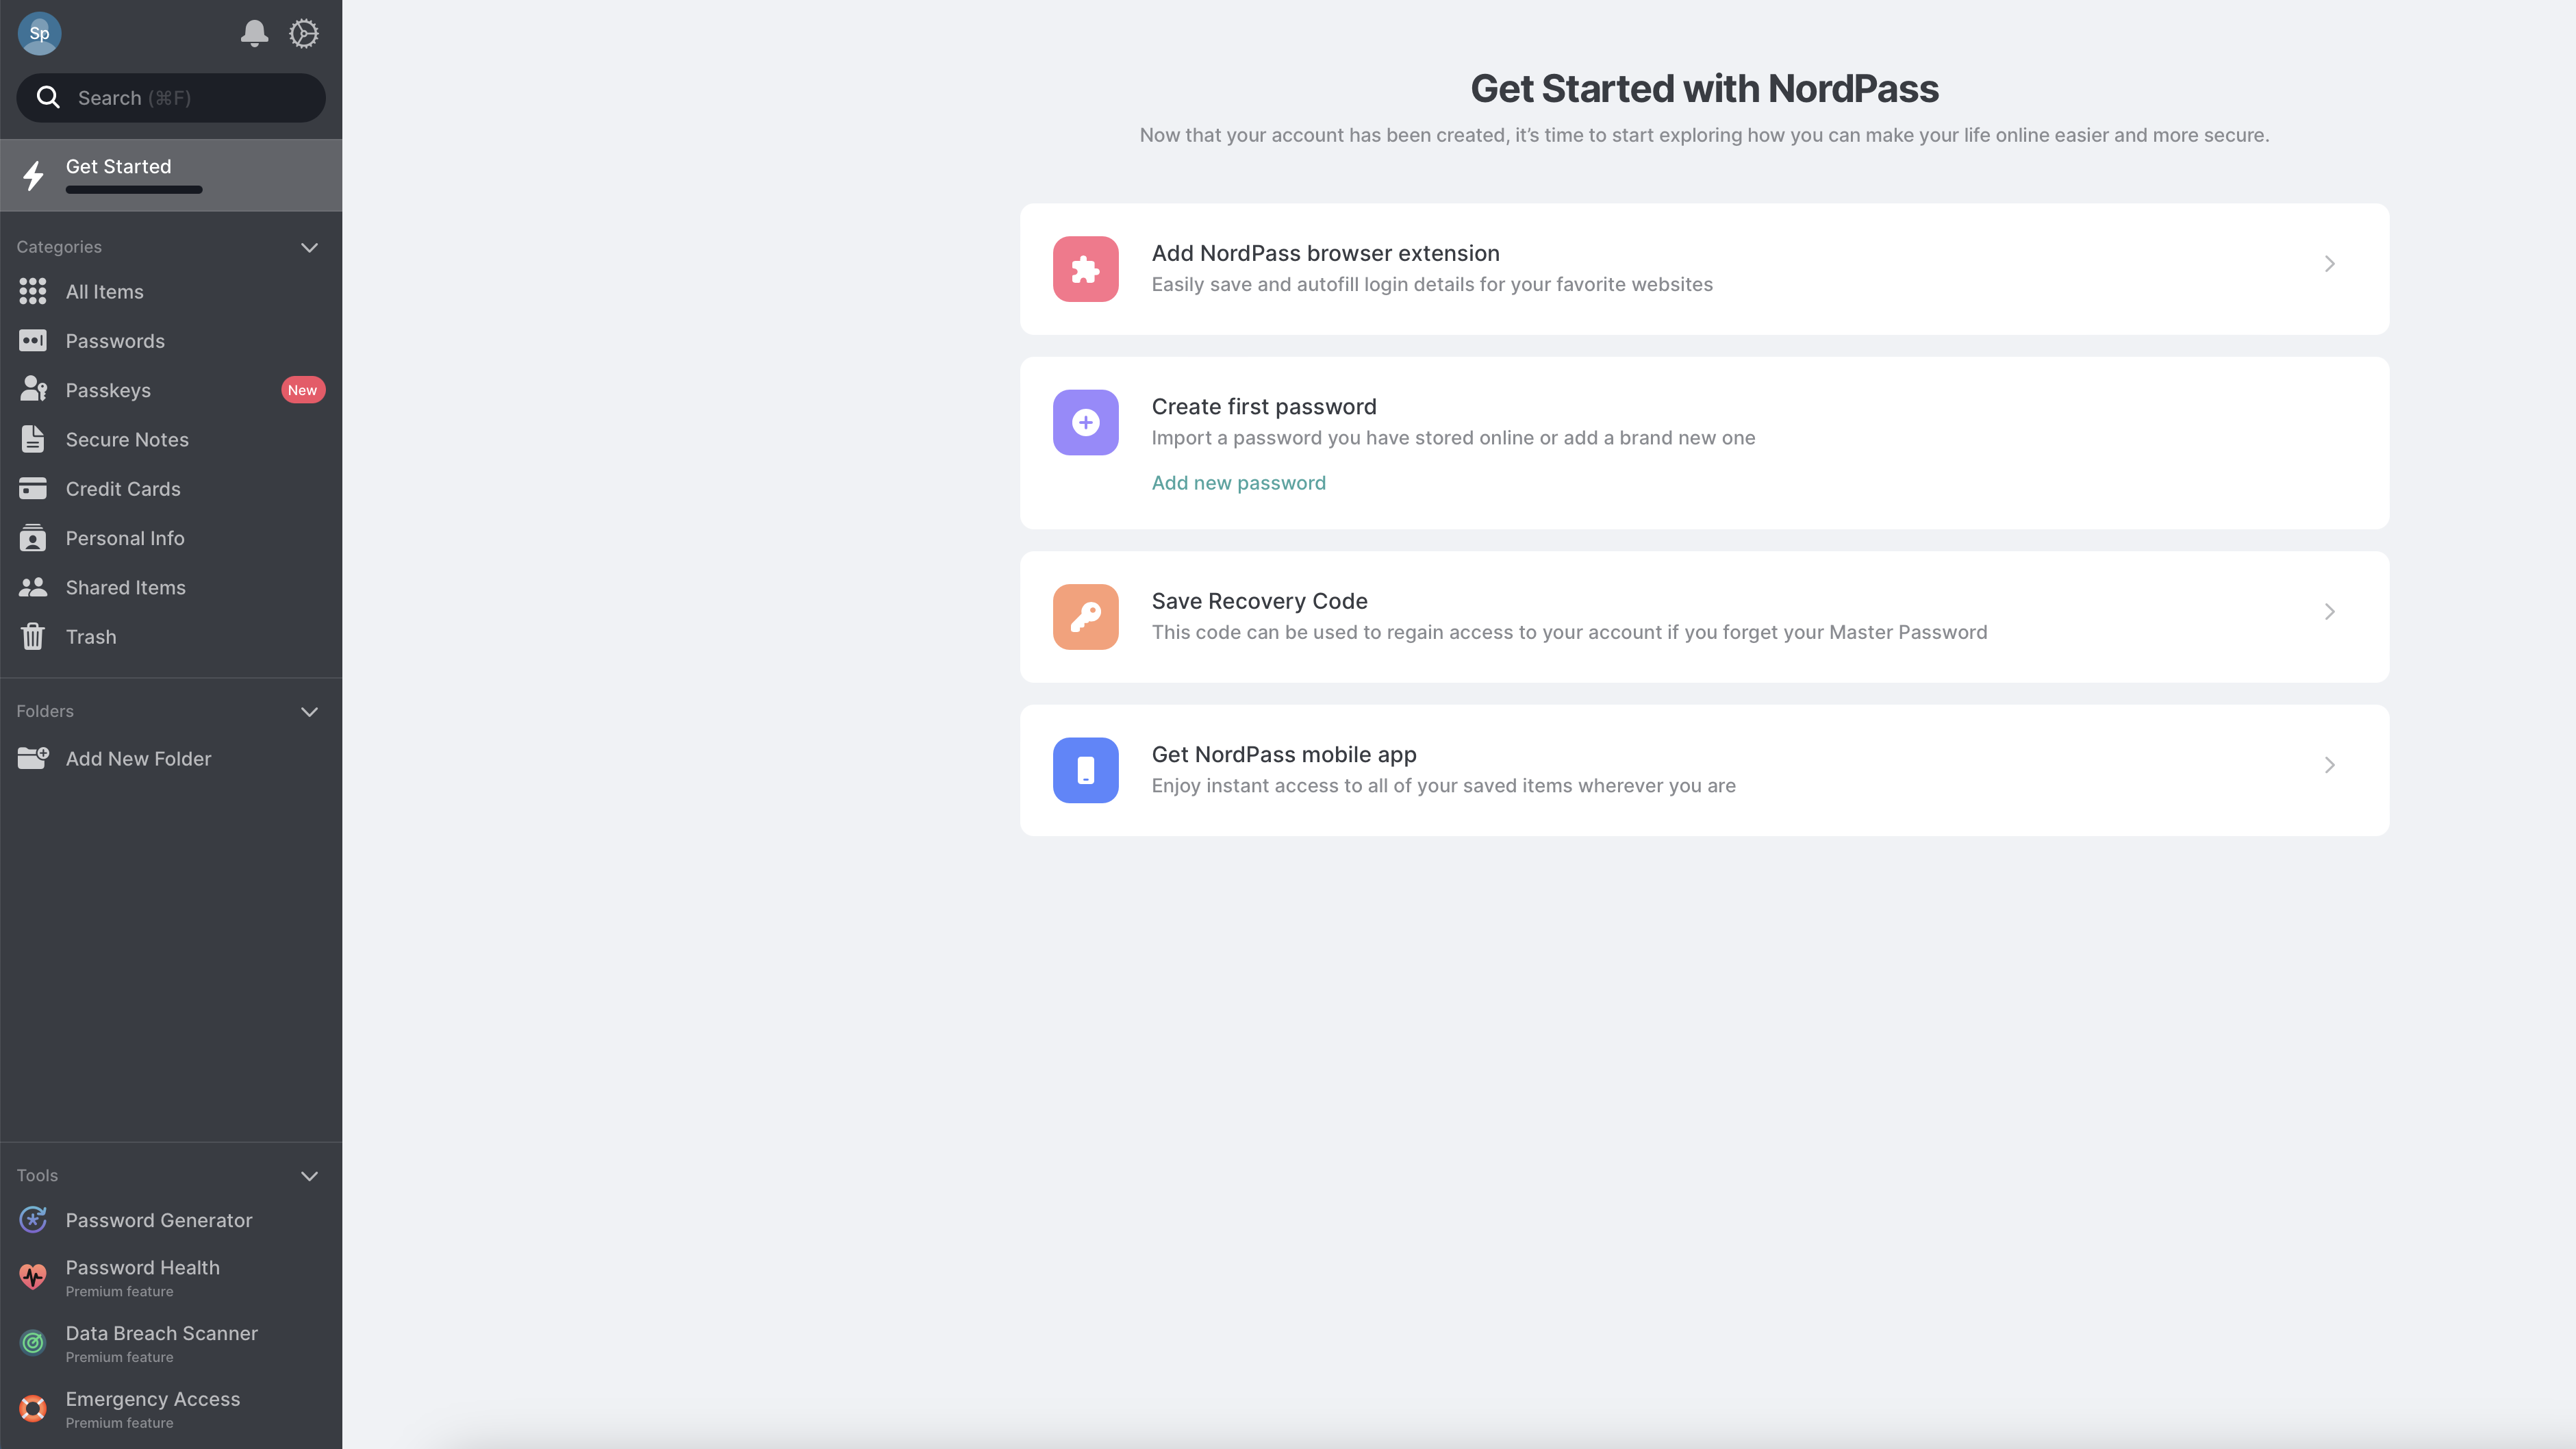The height and width of the screenshot is (1449, 2576).
Task: Click the red New badge on Passkeys
Action: pyautogui.click(x=302, y=390)
